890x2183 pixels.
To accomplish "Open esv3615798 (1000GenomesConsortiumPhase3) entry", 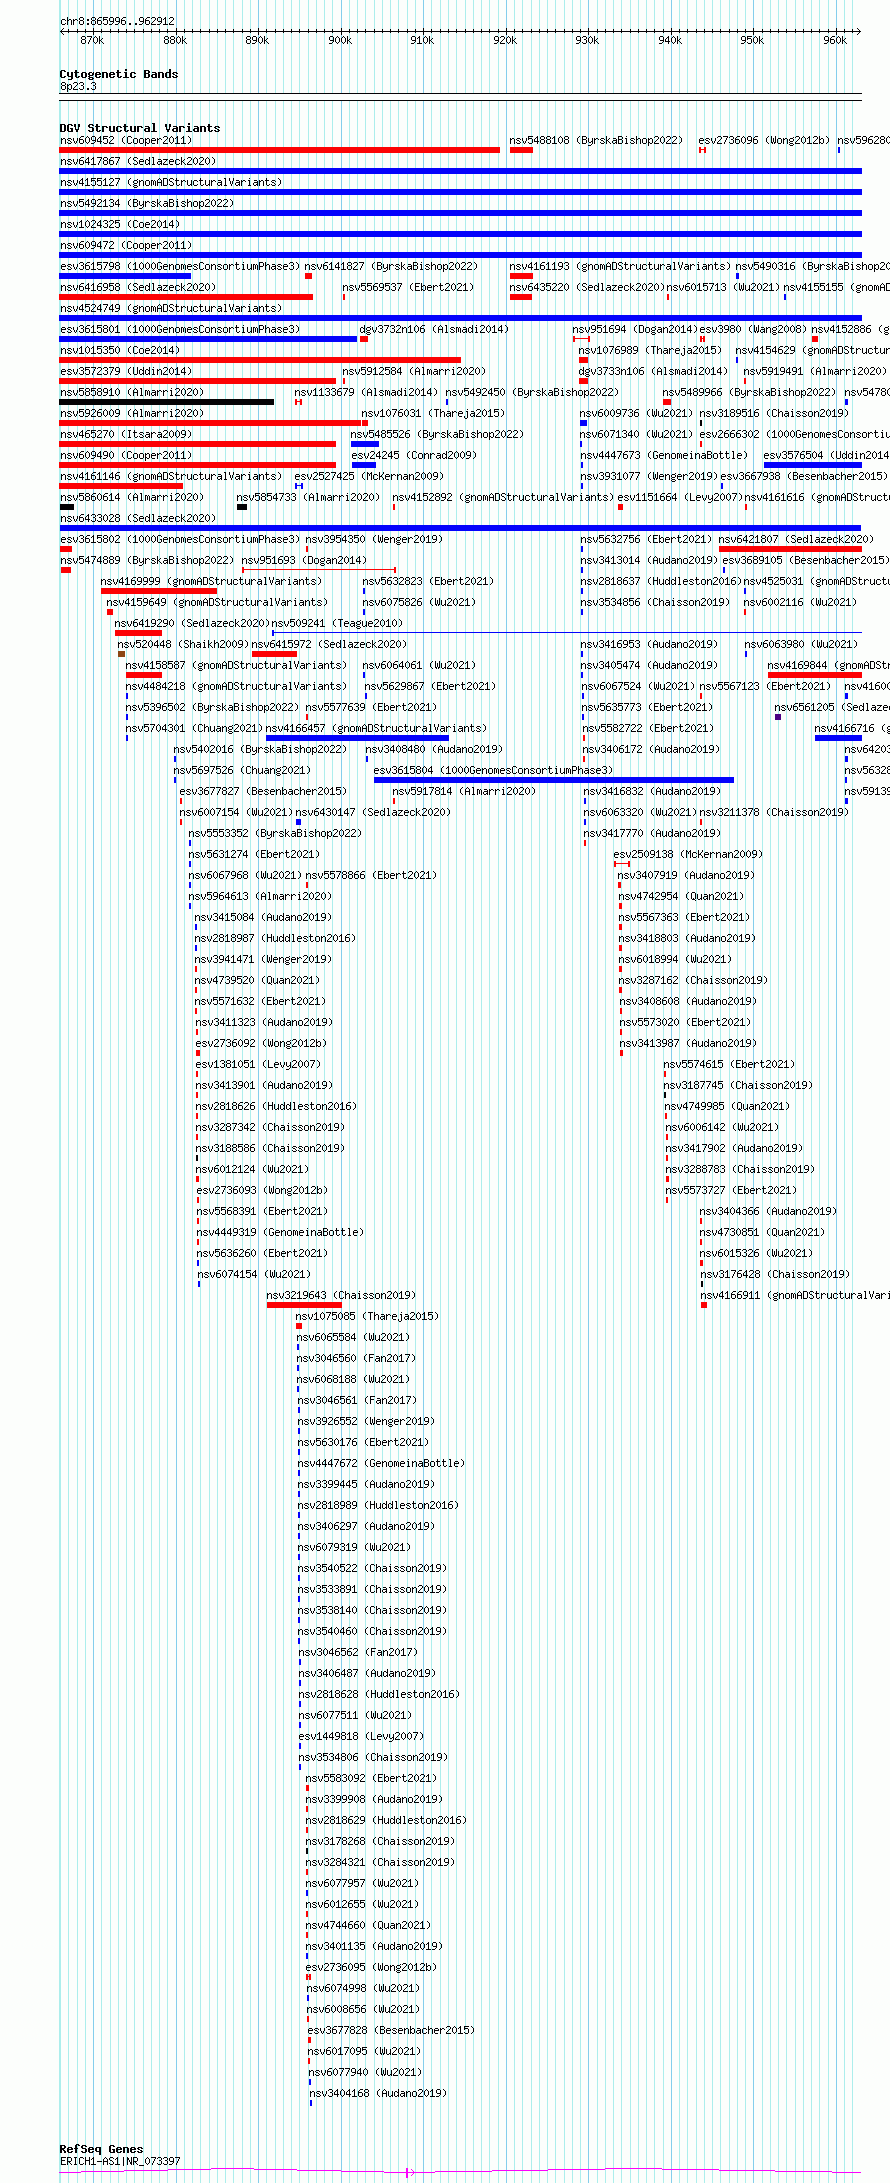I will point(179,266).
